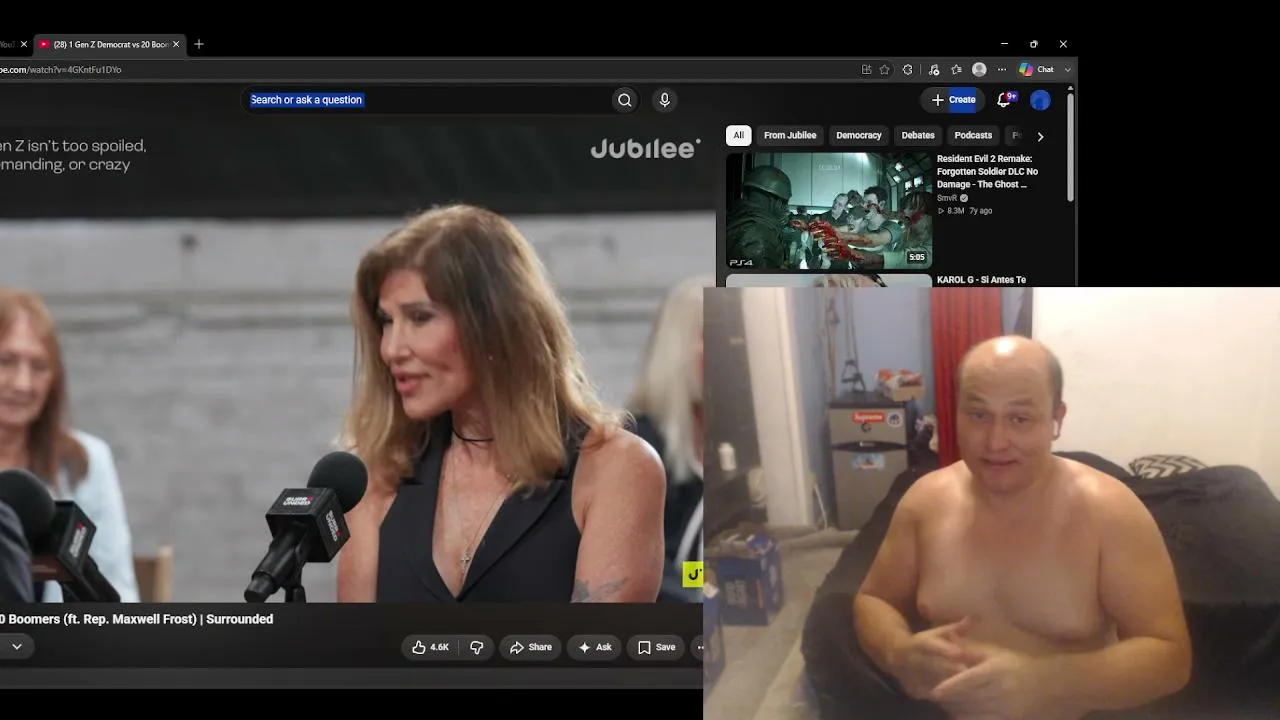Click the 4.6K like count
The image size is (1280, 720).
439,647
